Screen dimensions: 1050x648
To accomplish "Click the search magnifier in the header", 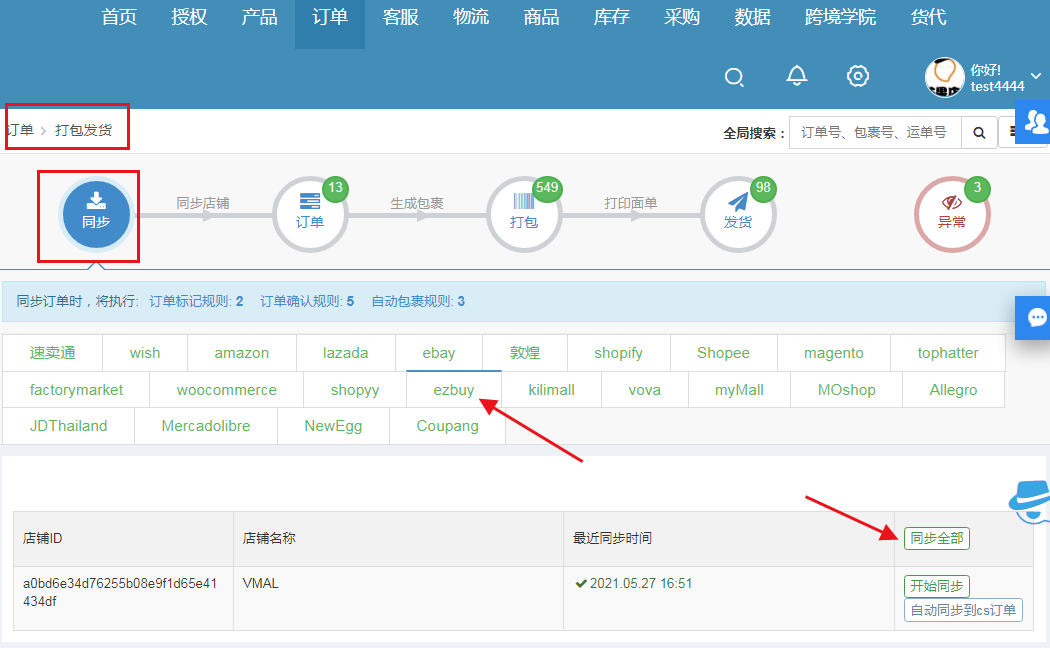I will pyautogui.click(x=734, y=77).
